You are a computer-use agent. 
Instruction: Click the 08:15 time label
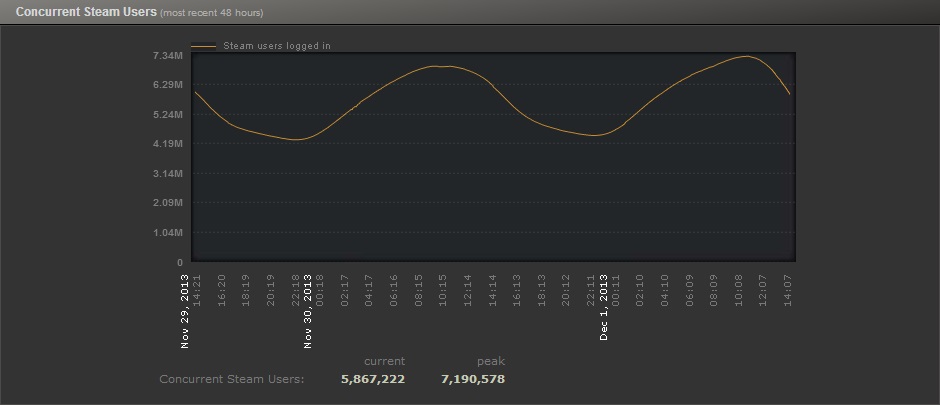[418, 291]
